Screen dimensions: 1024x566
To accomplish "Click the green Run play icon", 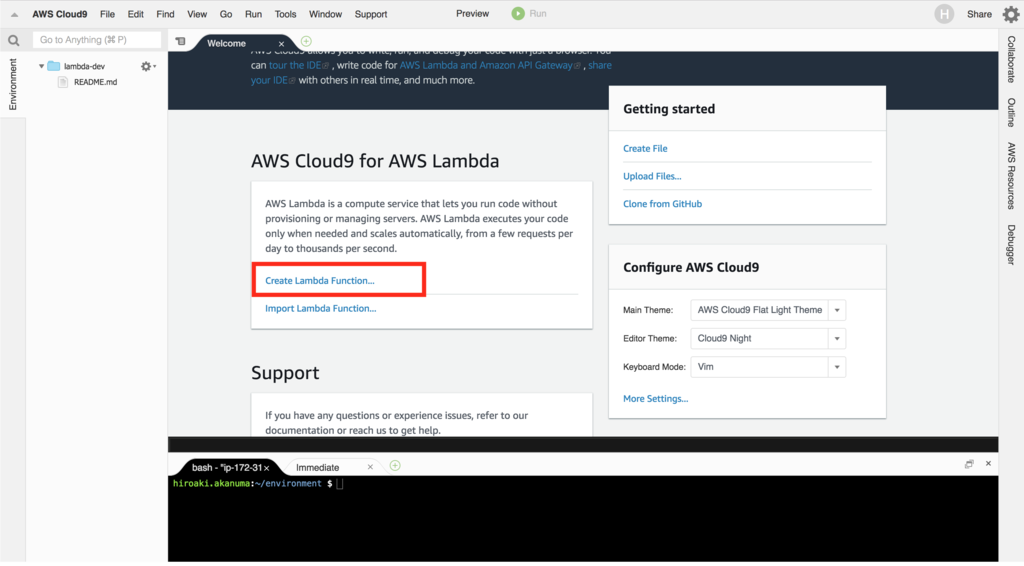I will coord(518,14).
